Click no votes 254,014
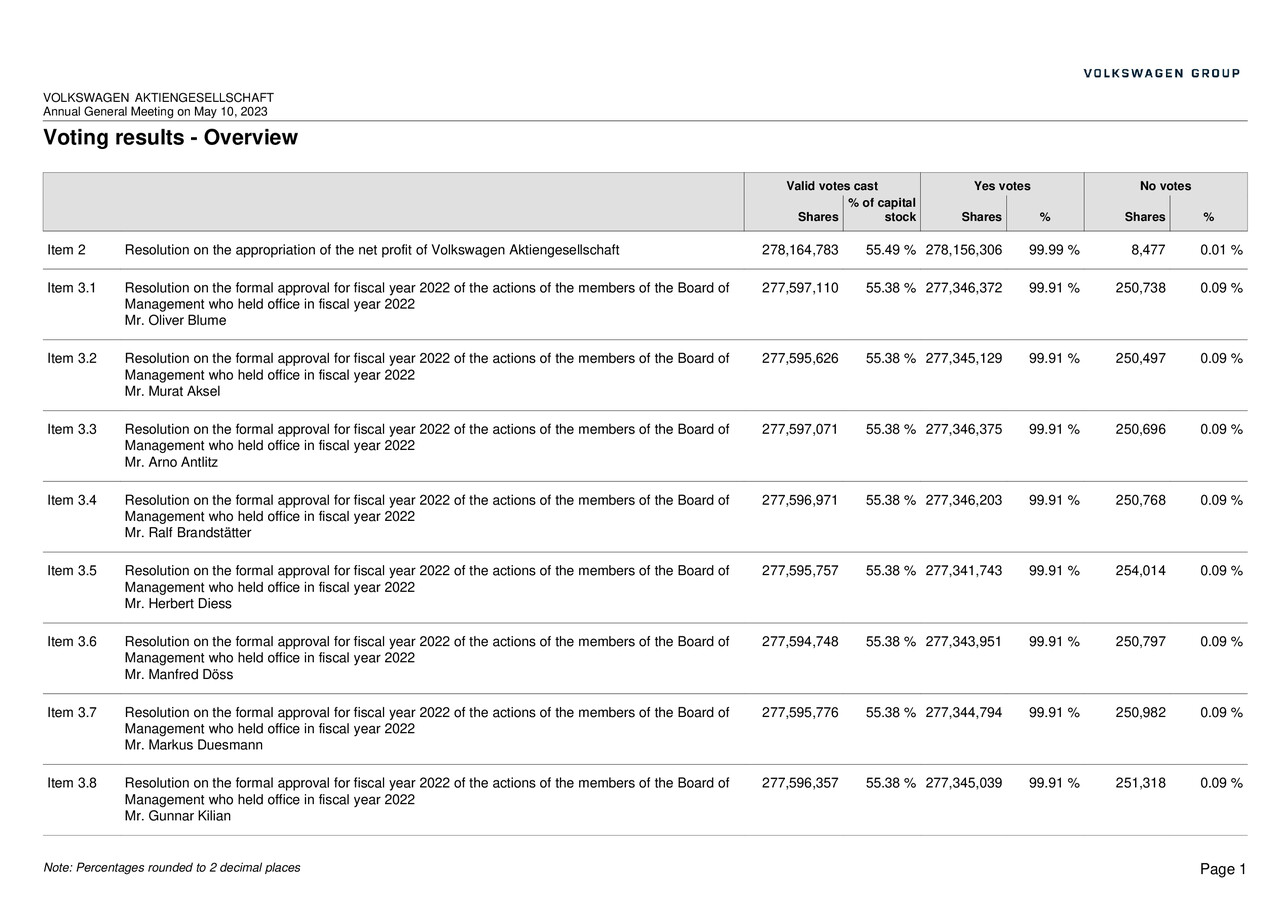The height and width of the screenshot is (905, 1280). [x=1140, y=572]
